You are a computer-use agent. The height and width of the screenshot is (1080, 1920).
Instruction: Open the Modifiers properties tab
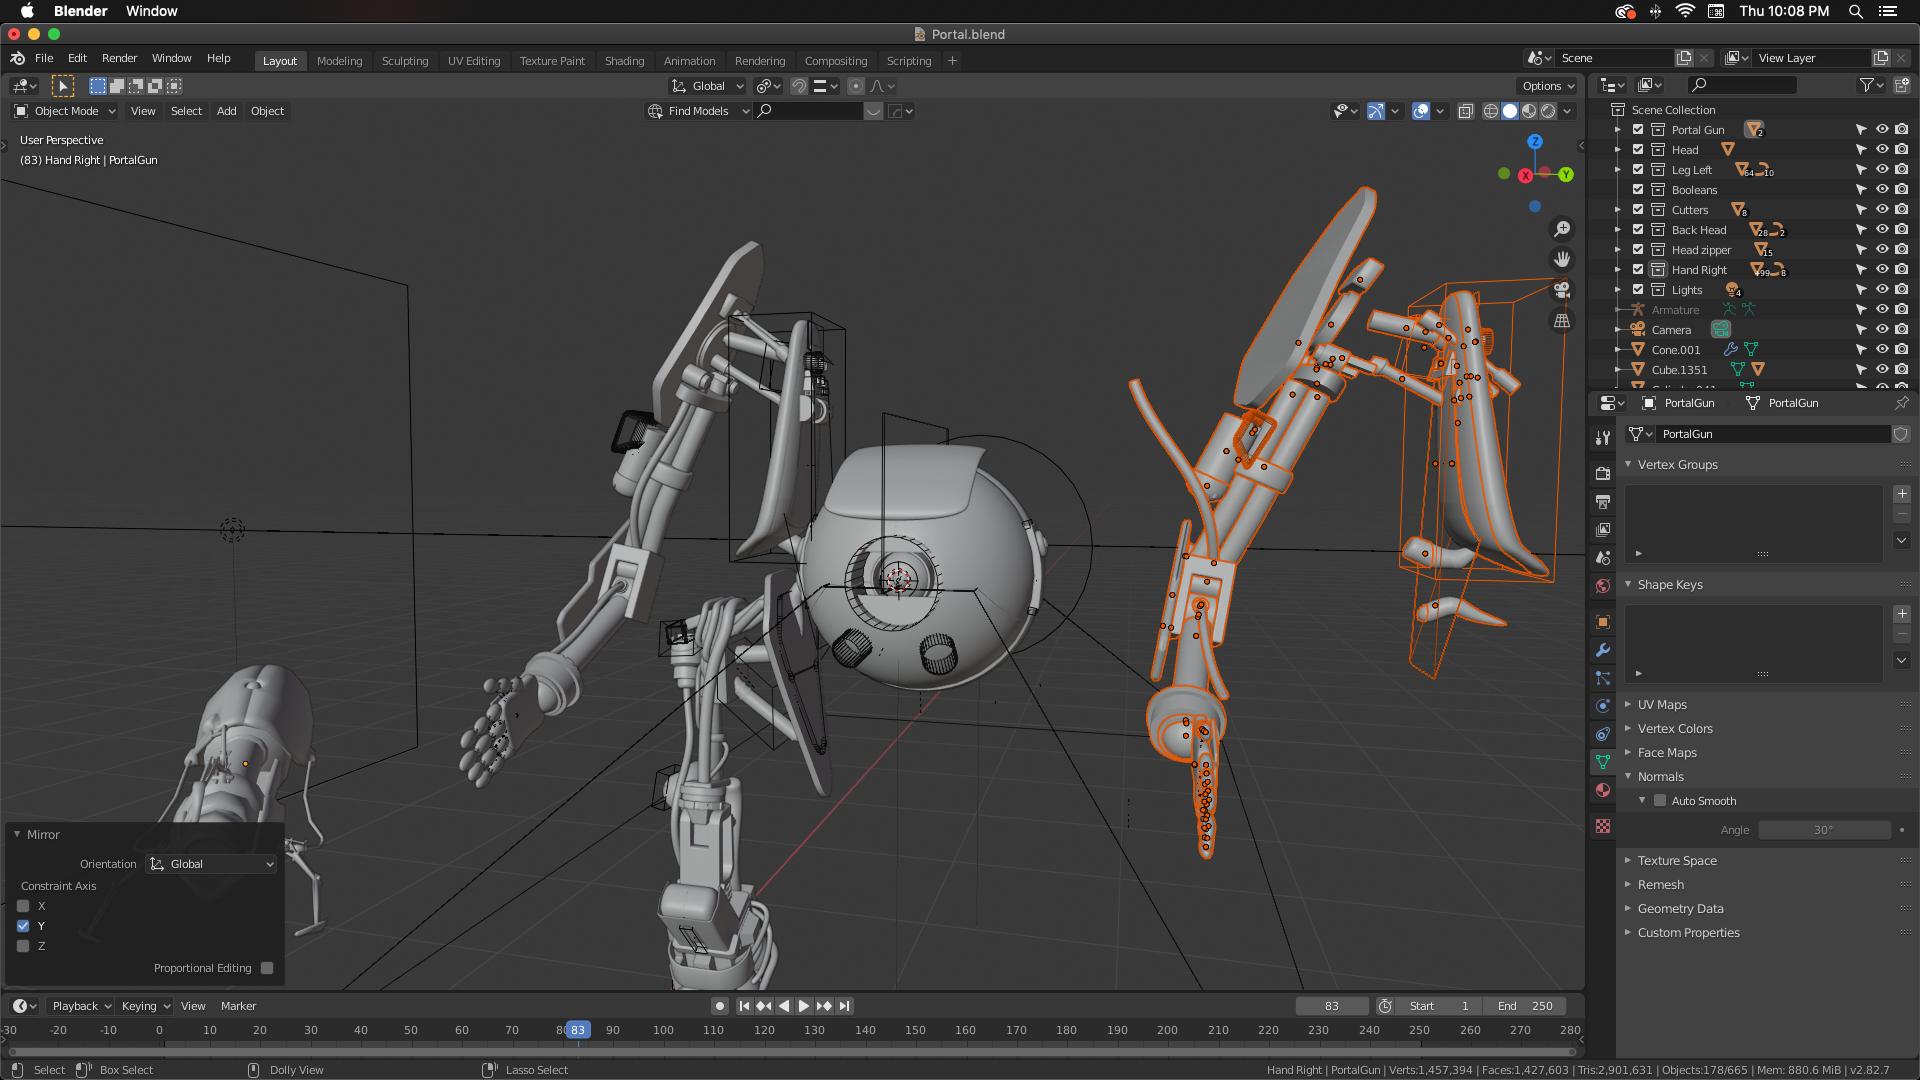coord(1603,650)
